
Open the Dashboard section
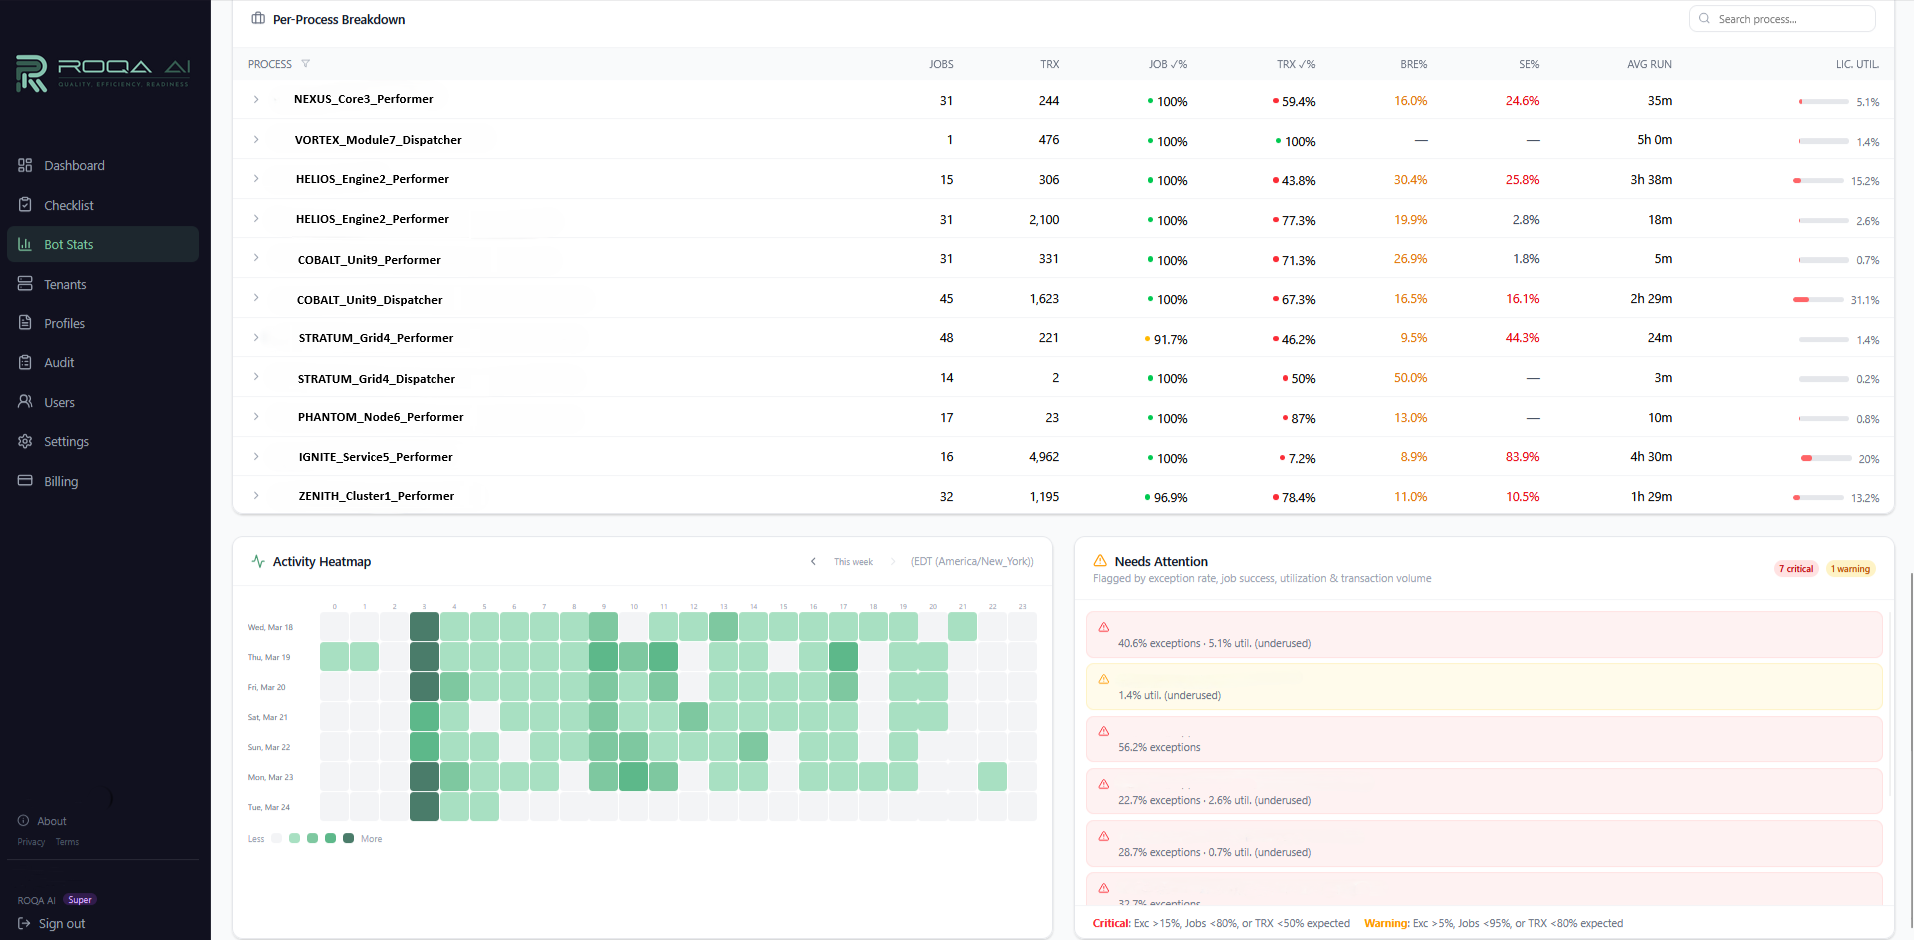(x=74, y=165)
